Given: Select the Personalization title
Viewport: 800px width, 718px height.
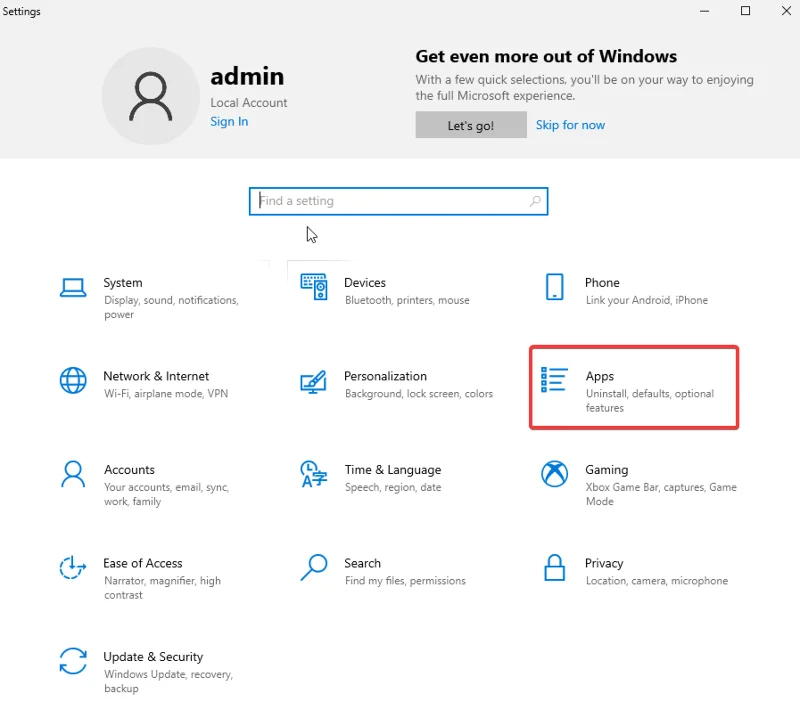Looking at the screenshot, I should [x=385, y=376].
